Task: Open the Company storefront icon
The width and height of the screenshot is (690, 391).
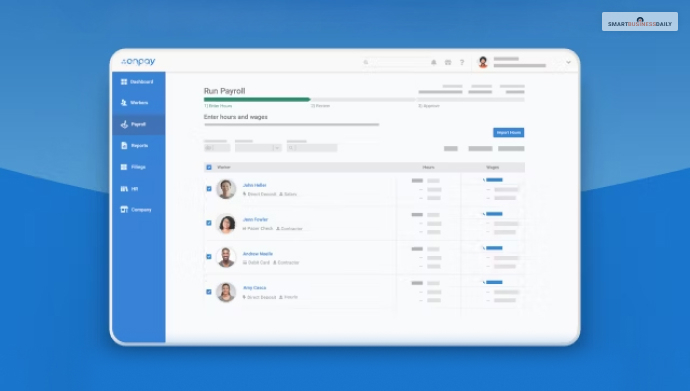Action: click(124, 209)
